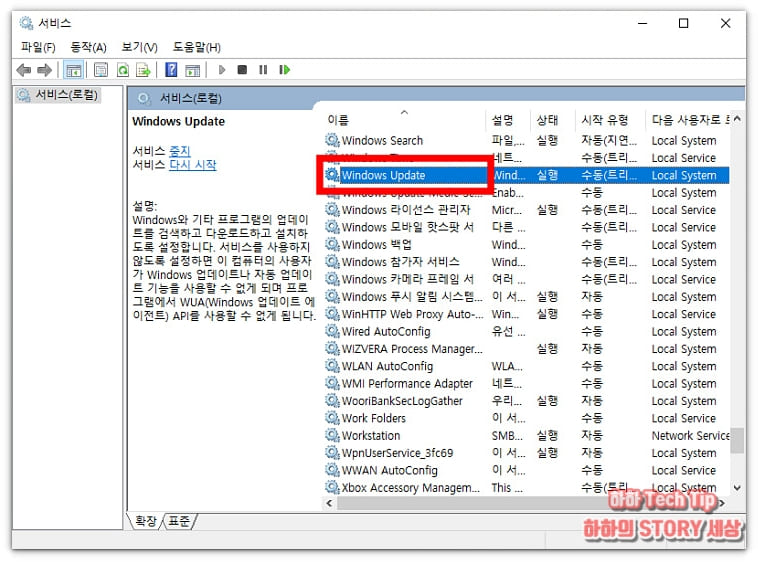
Task: Click Network Service cell in Workstation row
Action: click(x=690, y=436)
